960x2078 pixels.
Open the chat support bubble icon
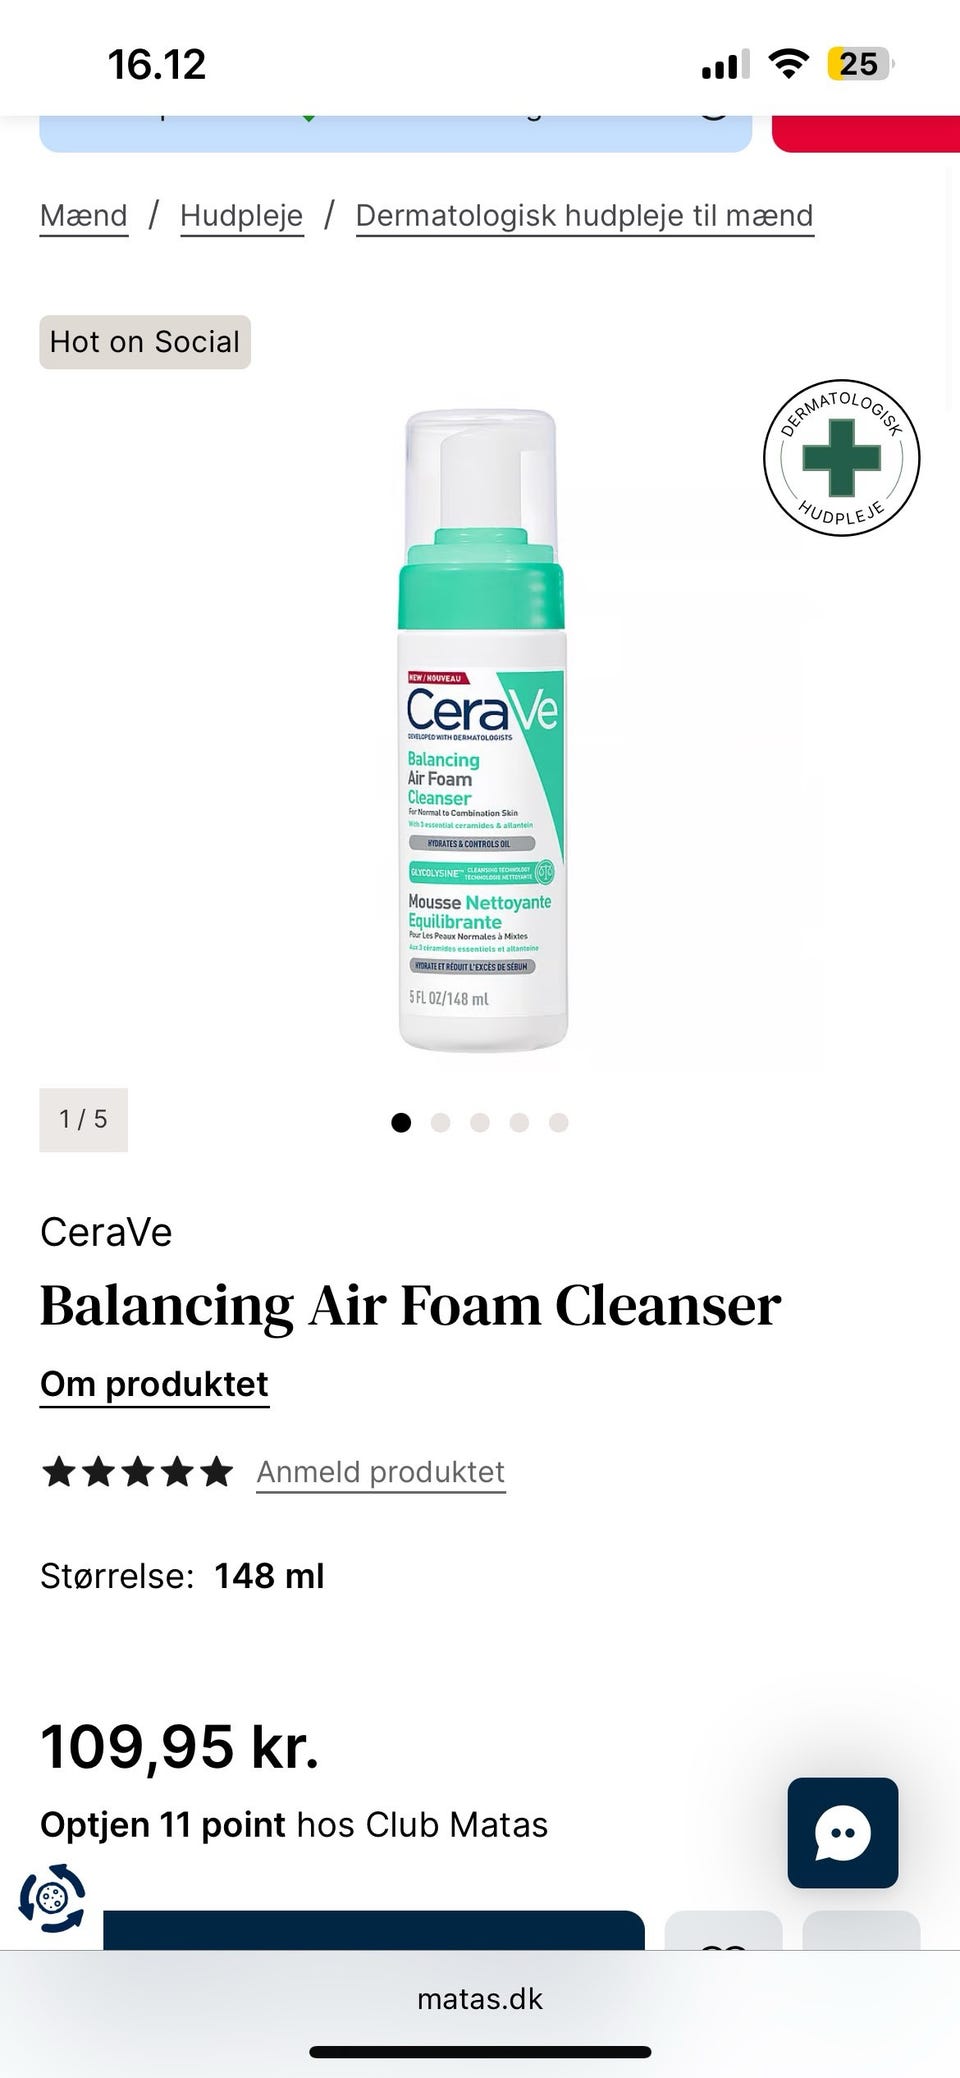pos(842,1832)
